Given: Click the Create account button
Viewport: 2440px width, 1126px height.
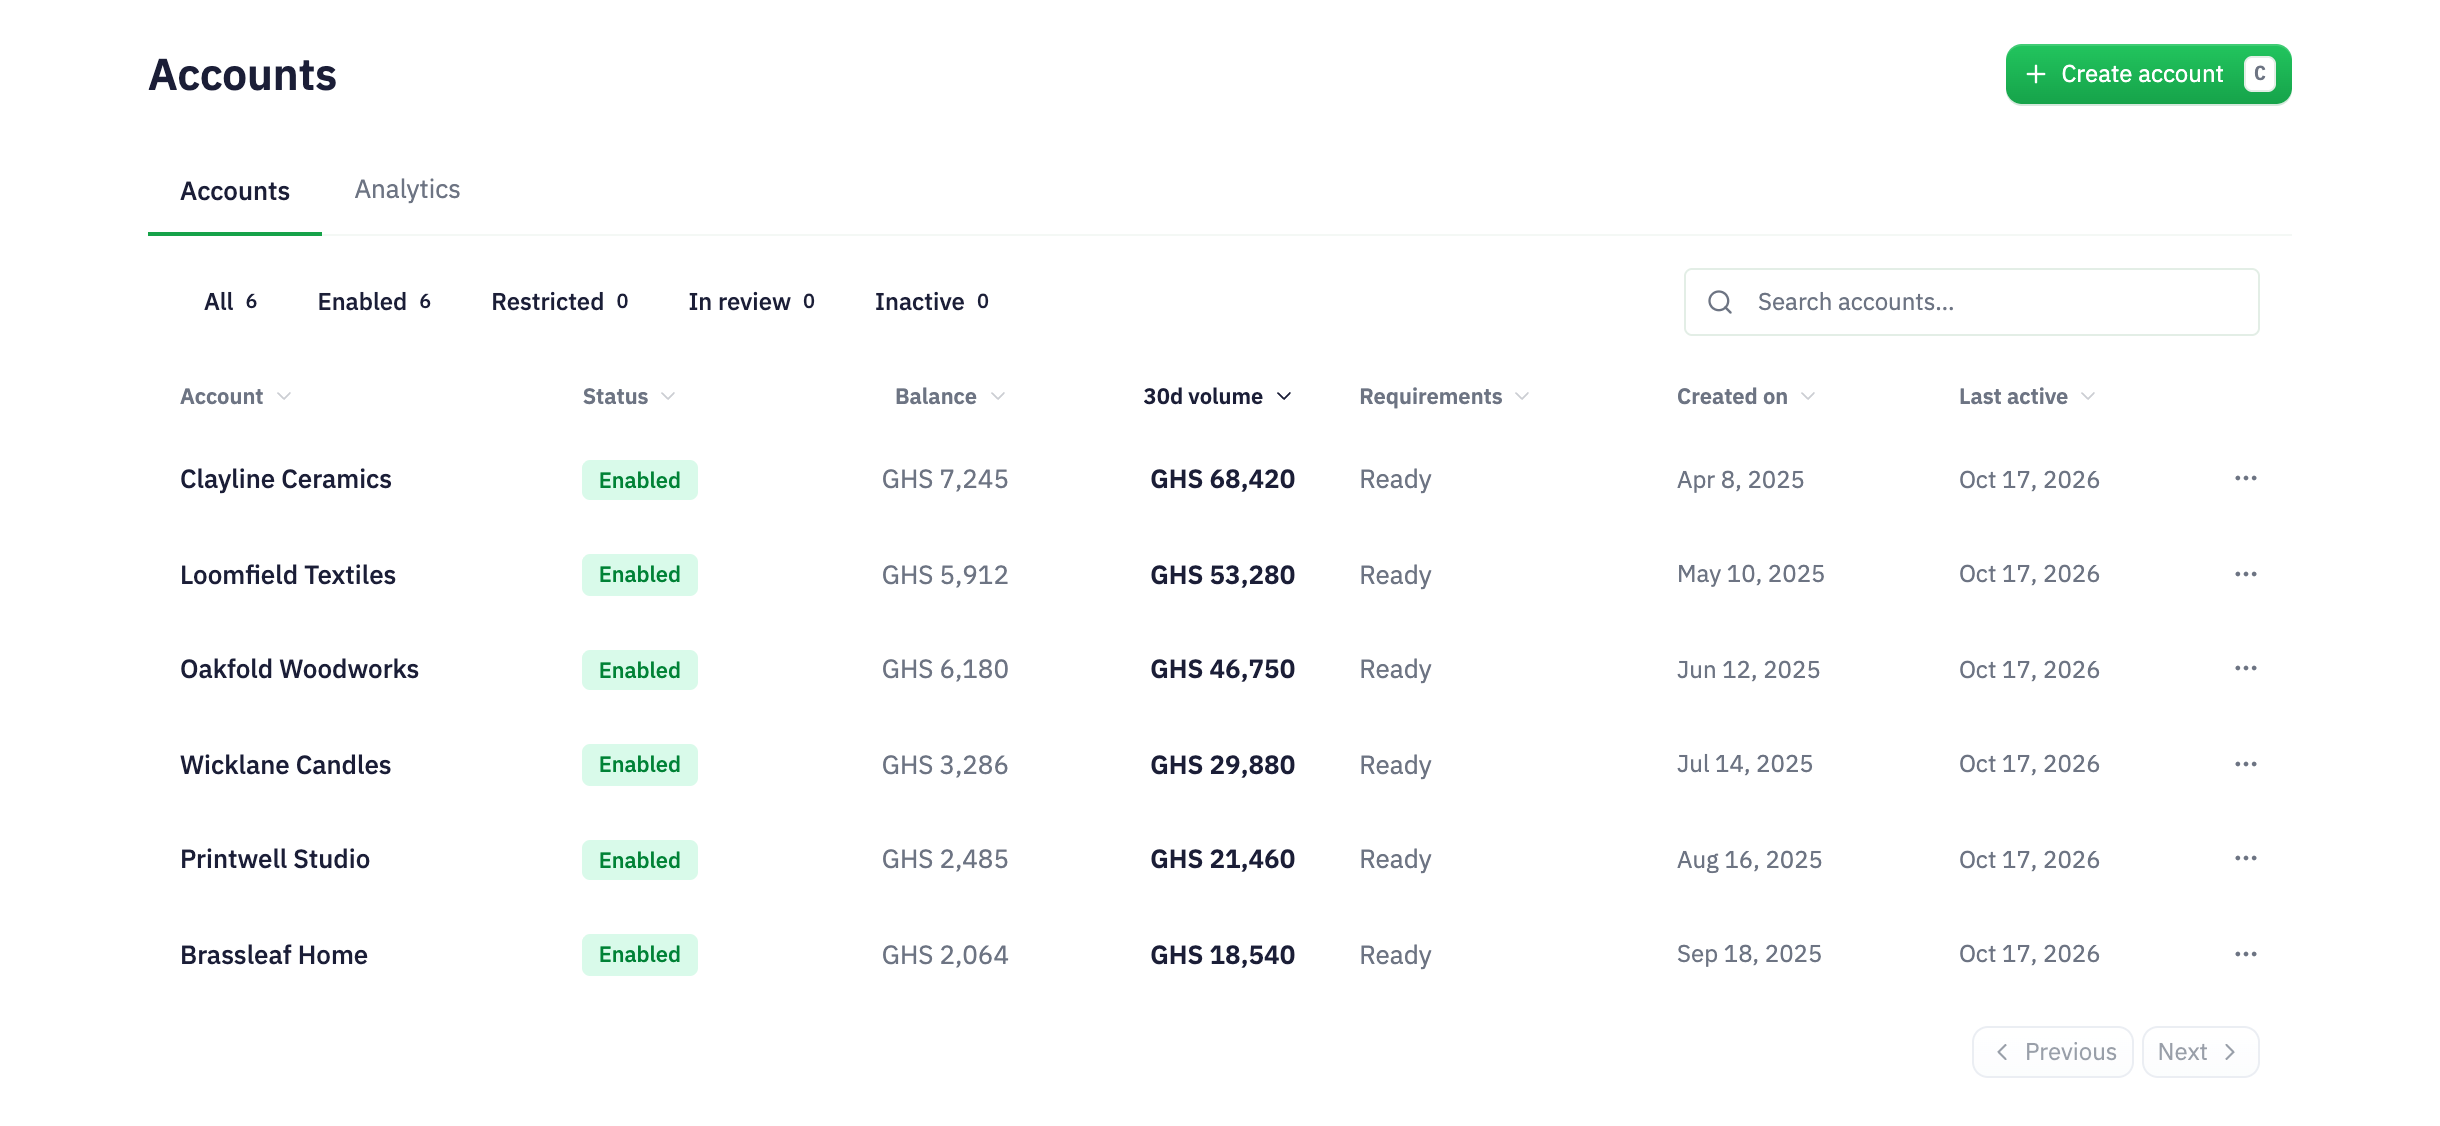Looking at the screenshot, I should coord(2148,74).
